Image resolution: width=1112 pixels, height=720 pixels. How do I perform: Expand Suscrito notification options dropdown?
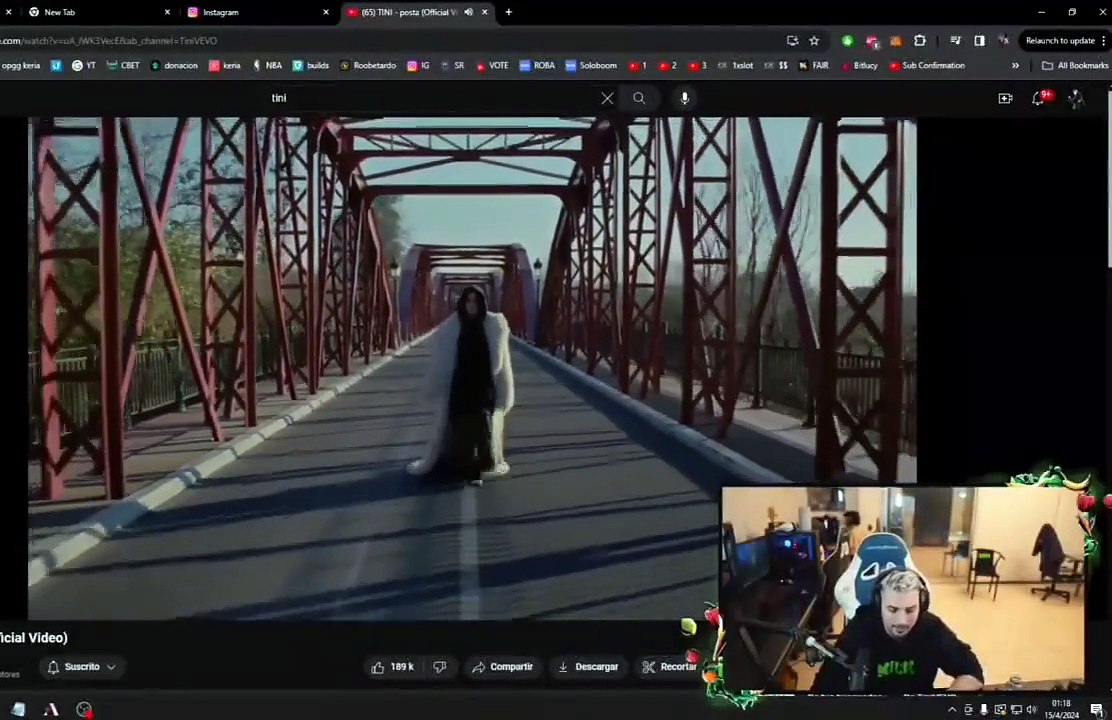(111, 667)
